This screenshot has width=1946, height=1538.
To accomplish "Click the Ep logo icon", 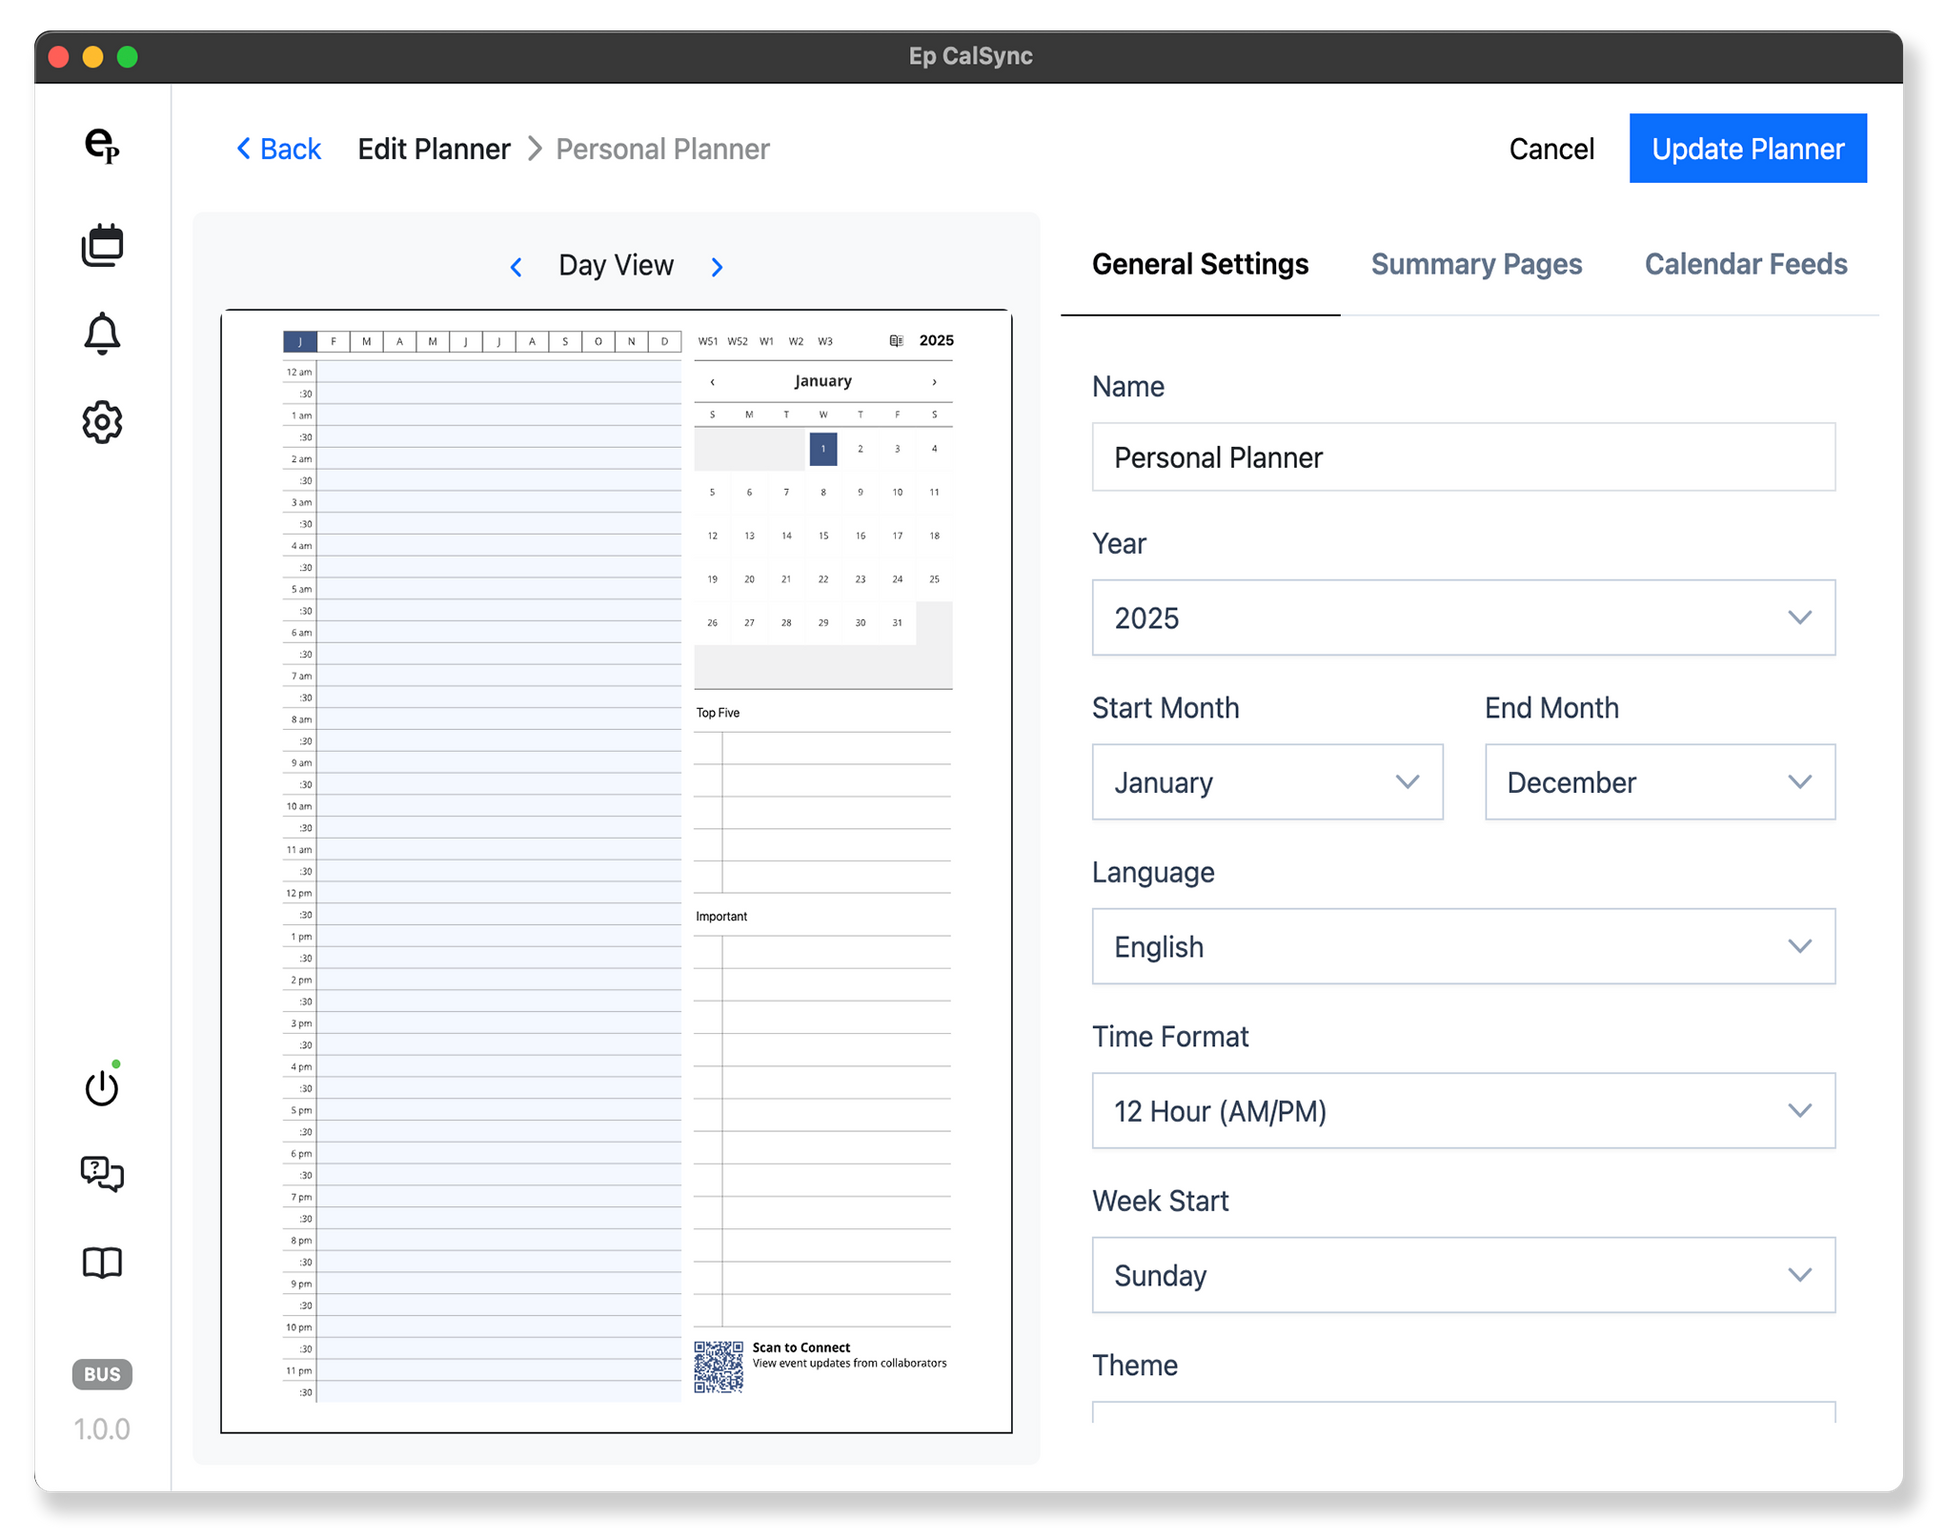I will [102, 146].
